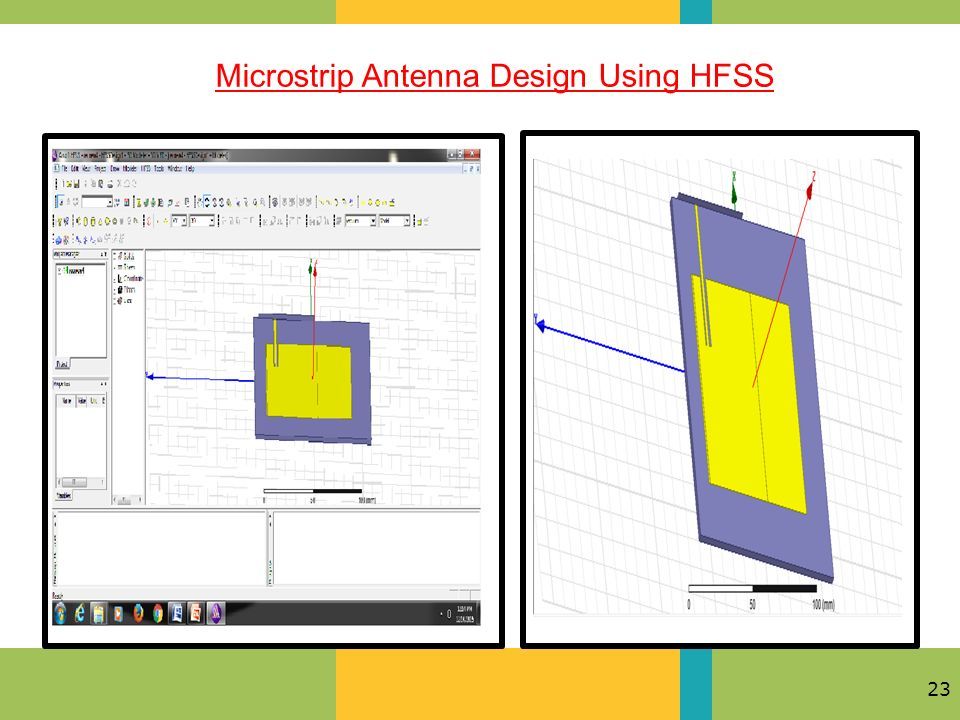960x720 pixels.
Task: Open the Model selection dropdown
Action: pyautogui.click(x=394, y=220)
